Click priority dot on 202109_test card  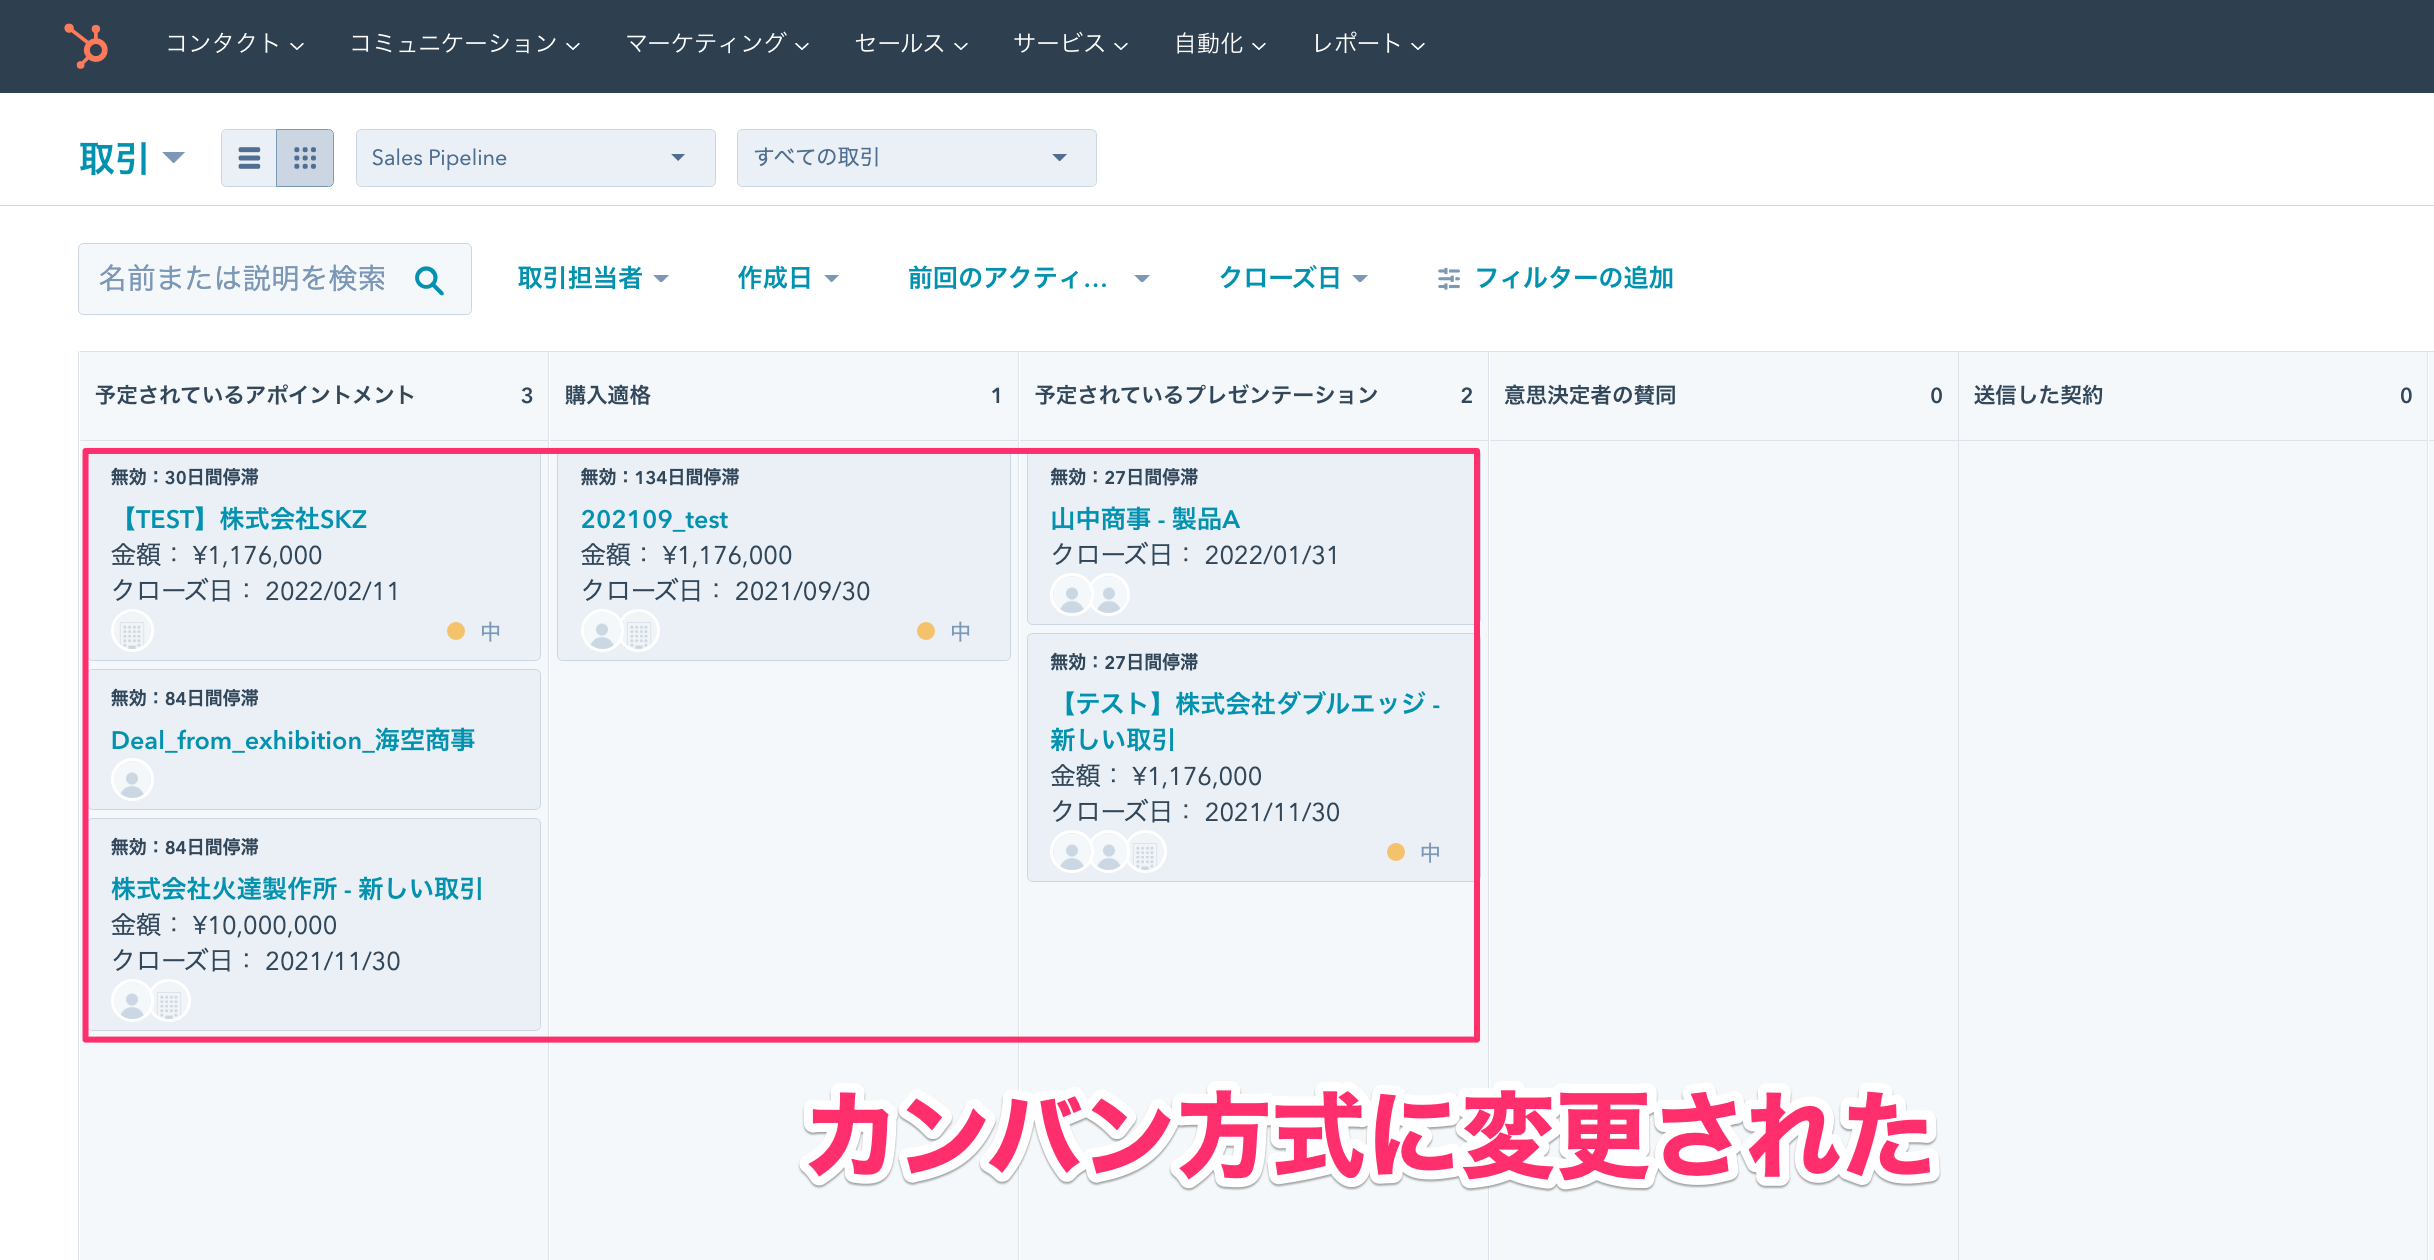(x=926, y=631)
